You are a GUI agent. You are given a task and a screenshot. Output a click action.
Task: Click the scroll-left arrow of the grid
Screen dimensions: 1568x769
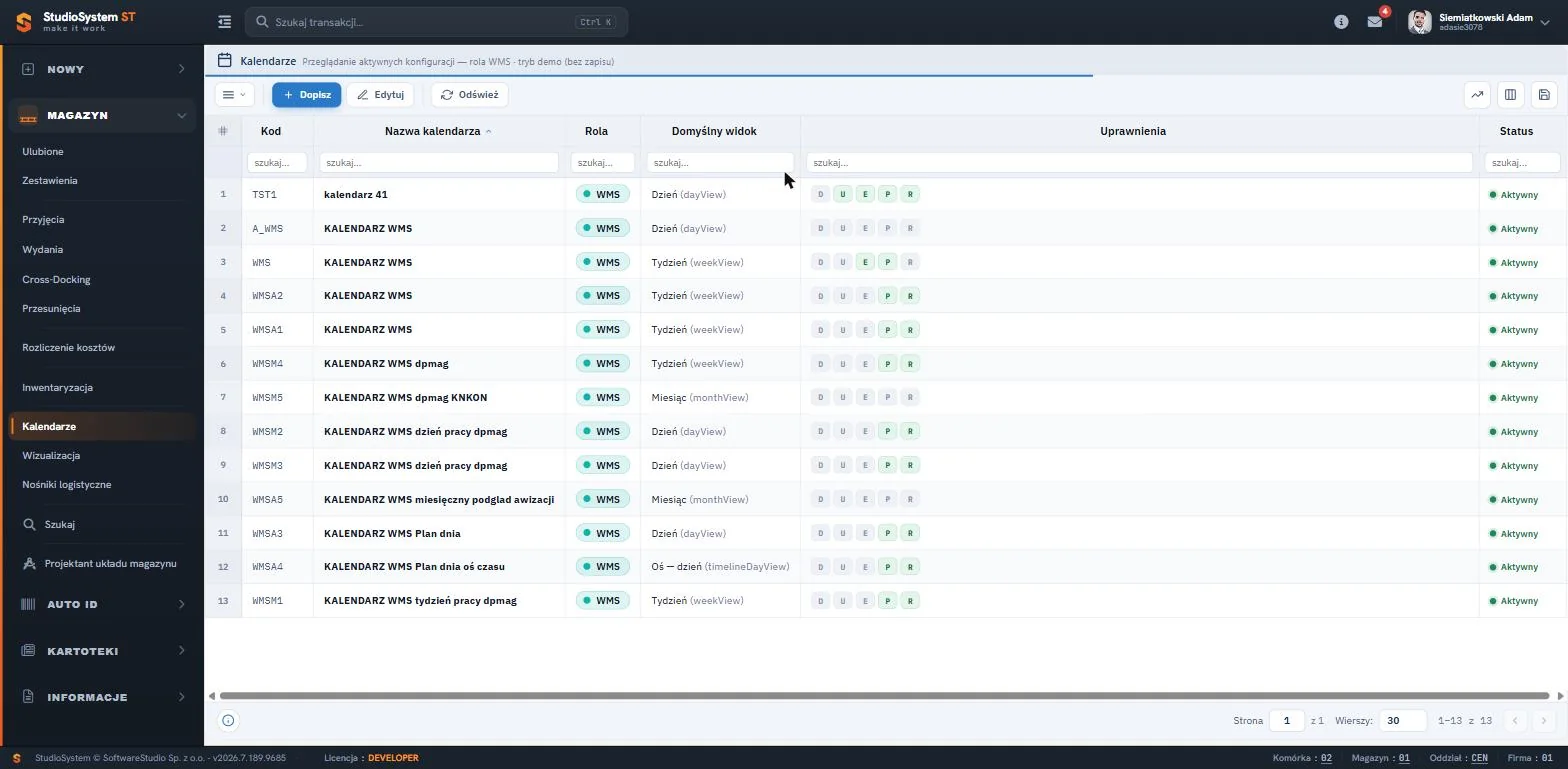(211, 696)
